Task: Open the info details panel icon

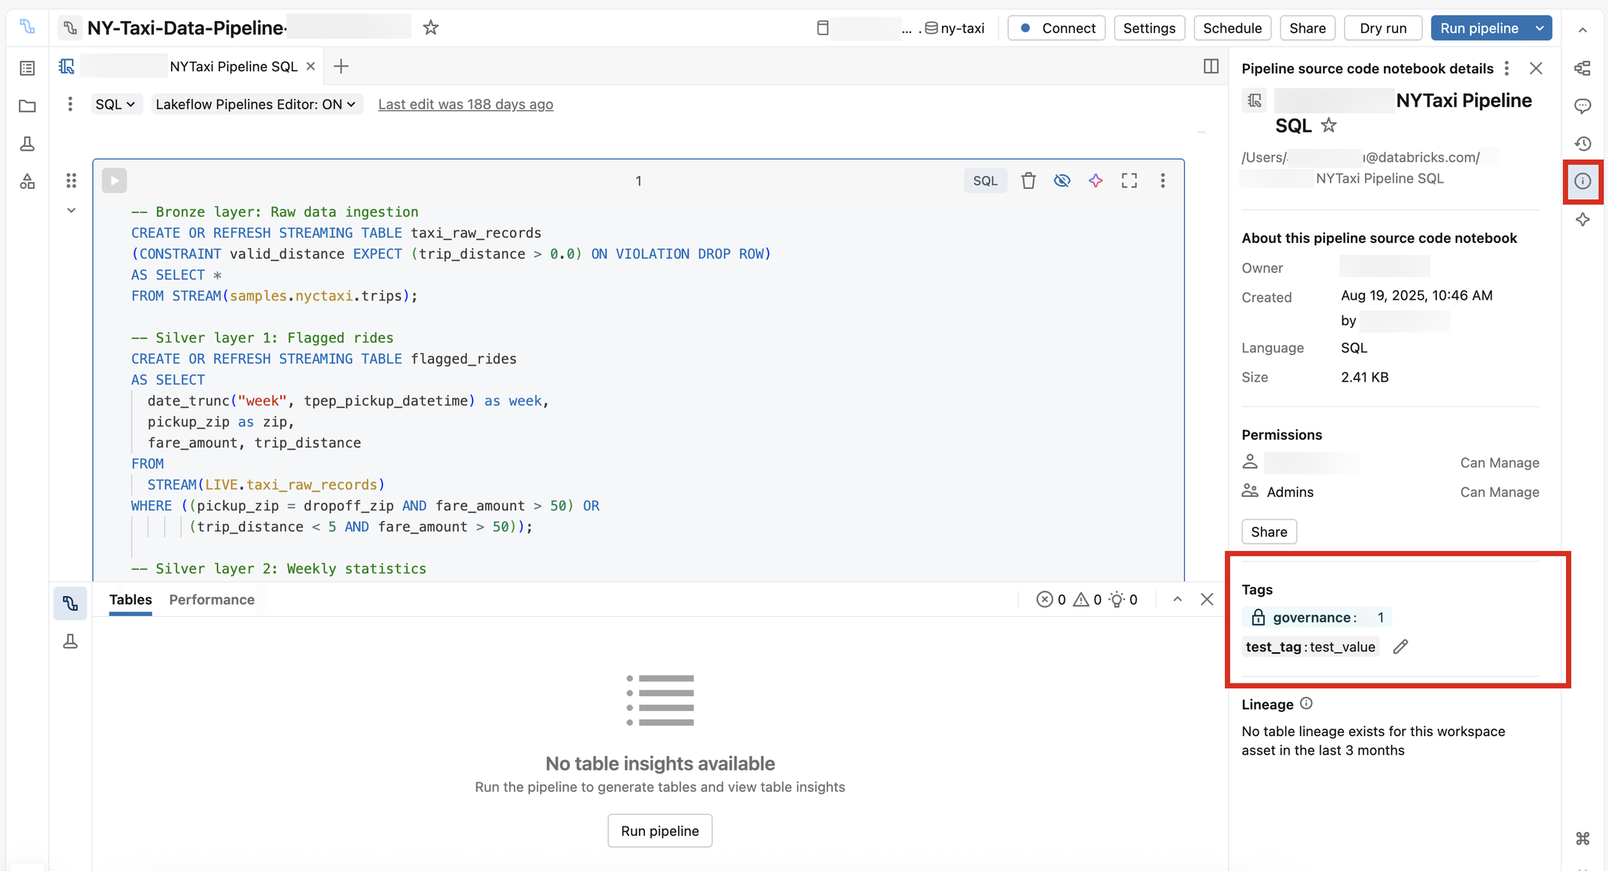Action: point(1582,181)
